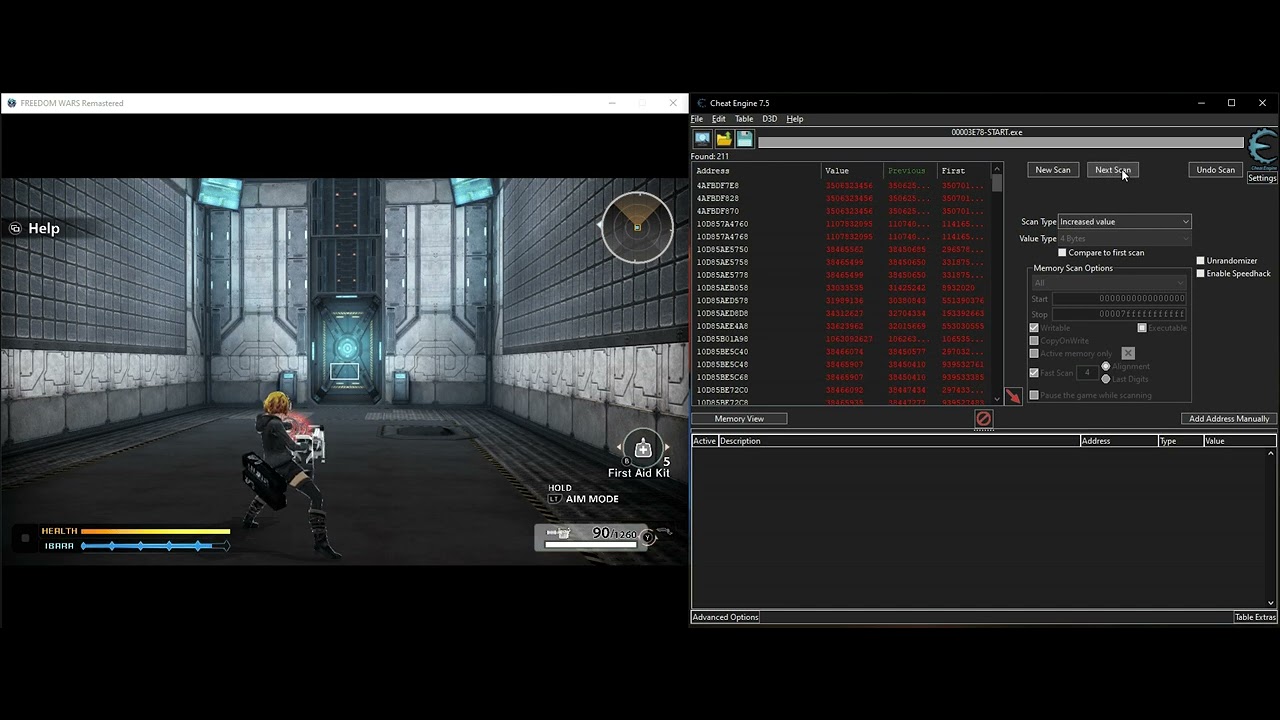The height and width of the screenshot is (720, 1280).
Task: Click the save floppy disk icon
Action: point(745,139)
